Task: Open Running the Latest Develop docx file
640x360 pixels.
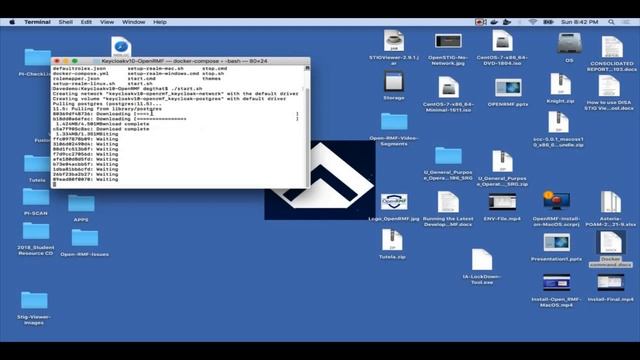Action: 448,202
